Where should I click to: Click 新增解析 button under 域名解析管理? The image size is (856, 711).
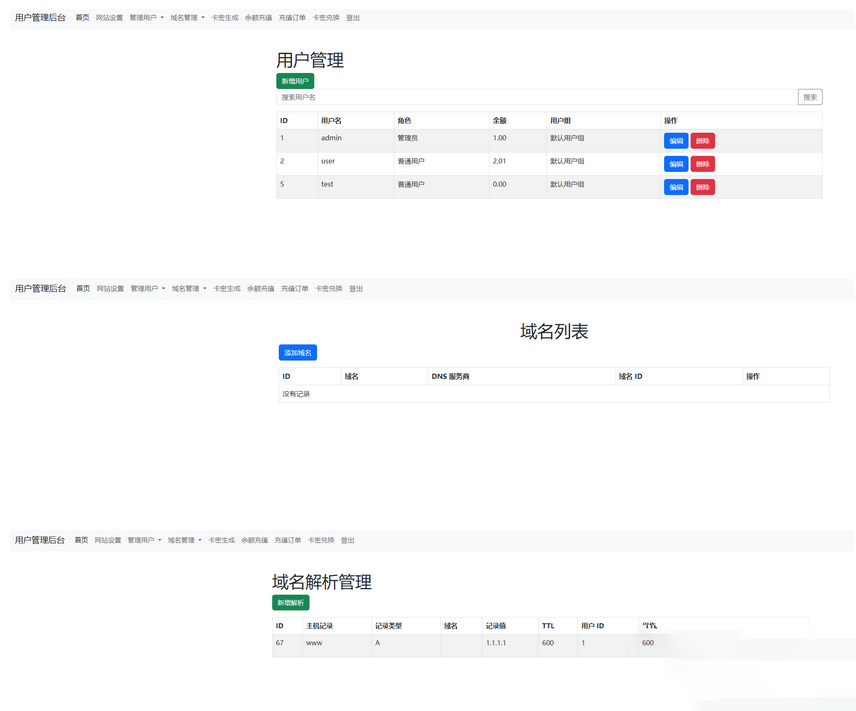coord(291,603)
